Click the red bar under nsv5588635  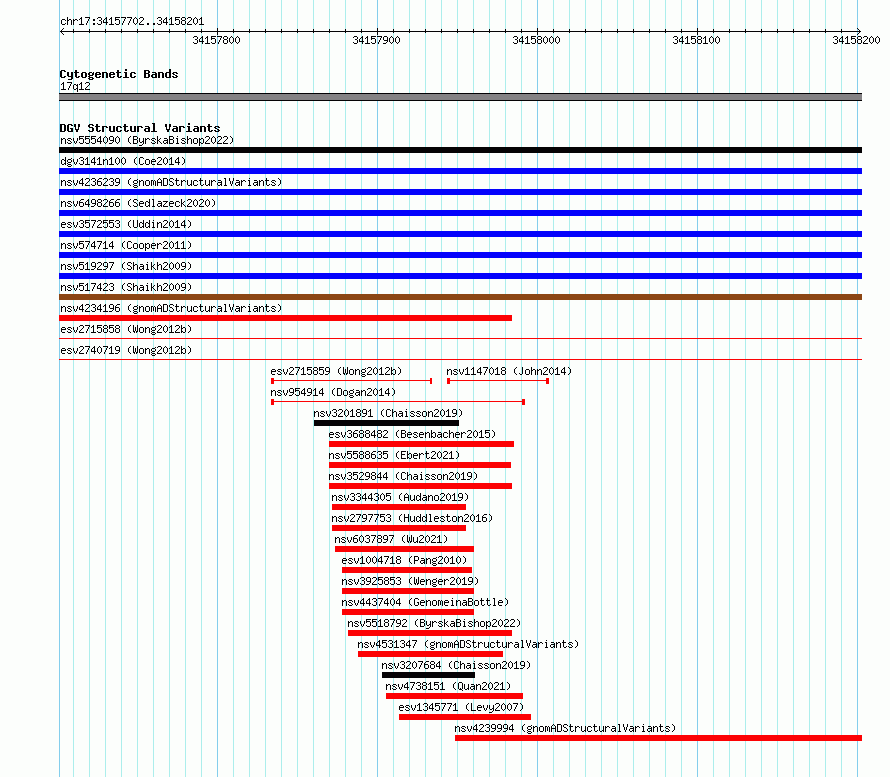419,465
